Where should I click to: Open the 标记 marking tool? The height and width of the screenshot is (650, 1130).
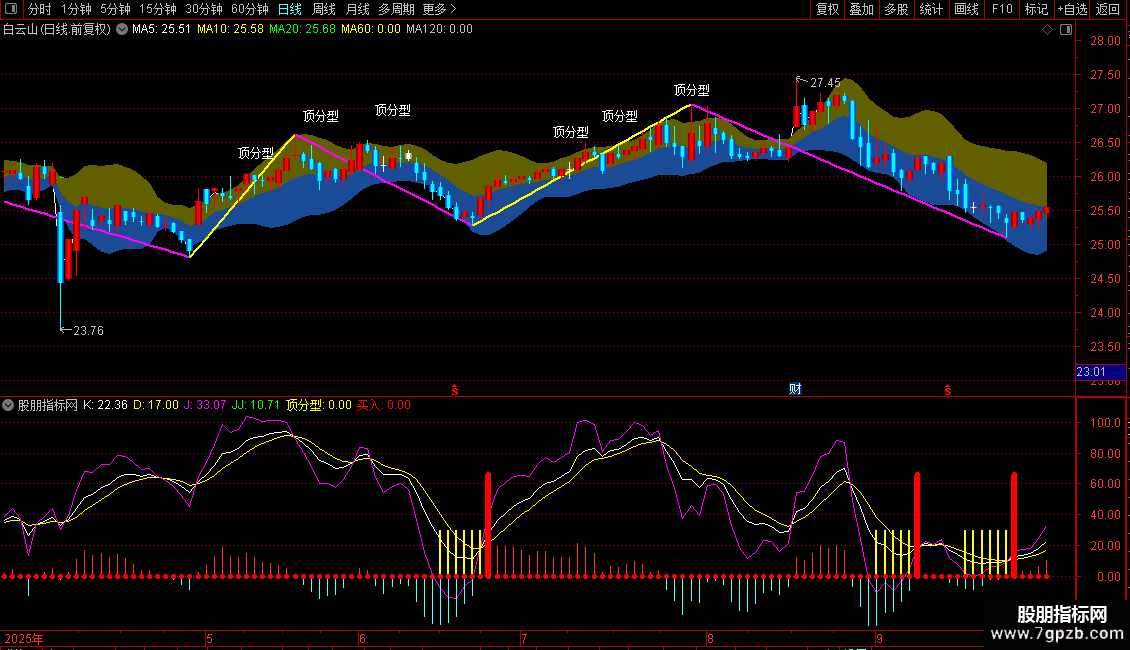1036,9
